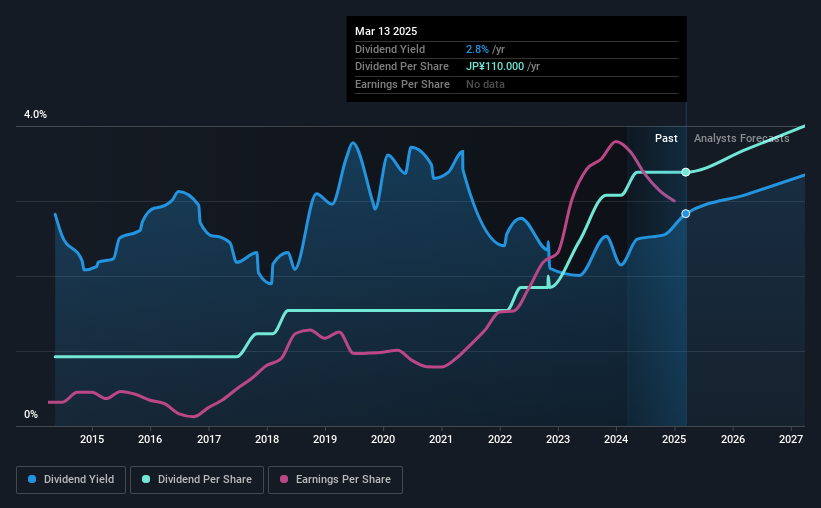The image size is (821, 508).
Task: Click the 2025 x-axis label
Action: click(x=674, y=439)
